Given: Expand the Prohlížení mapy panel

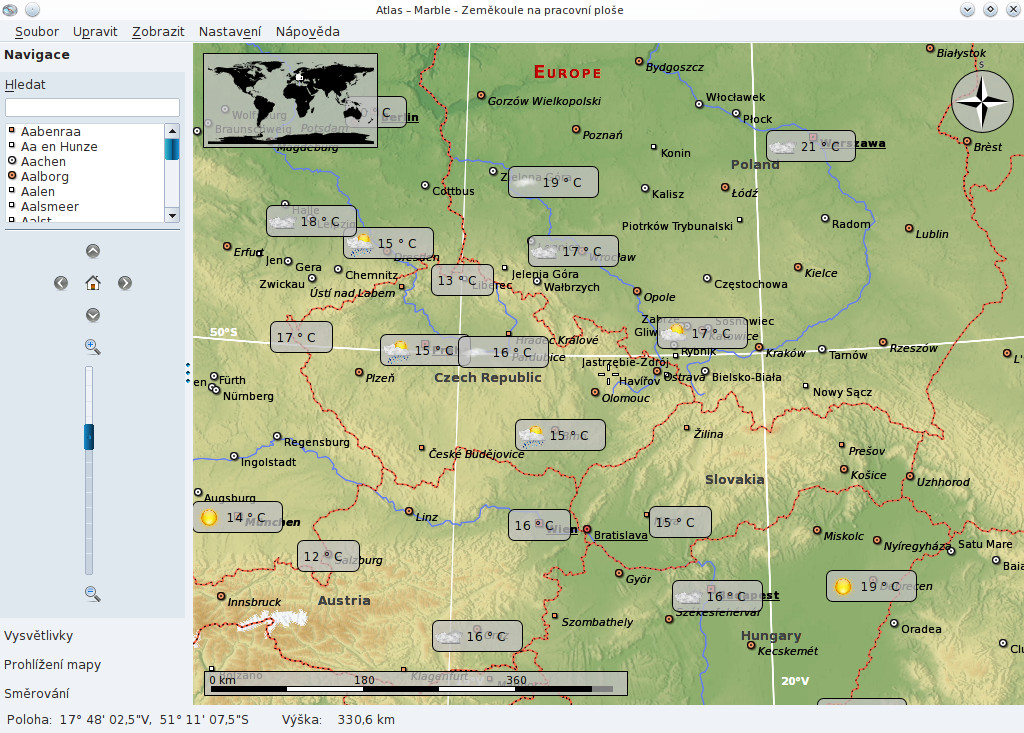Looking at the screenshot, I should pos(52,664).
